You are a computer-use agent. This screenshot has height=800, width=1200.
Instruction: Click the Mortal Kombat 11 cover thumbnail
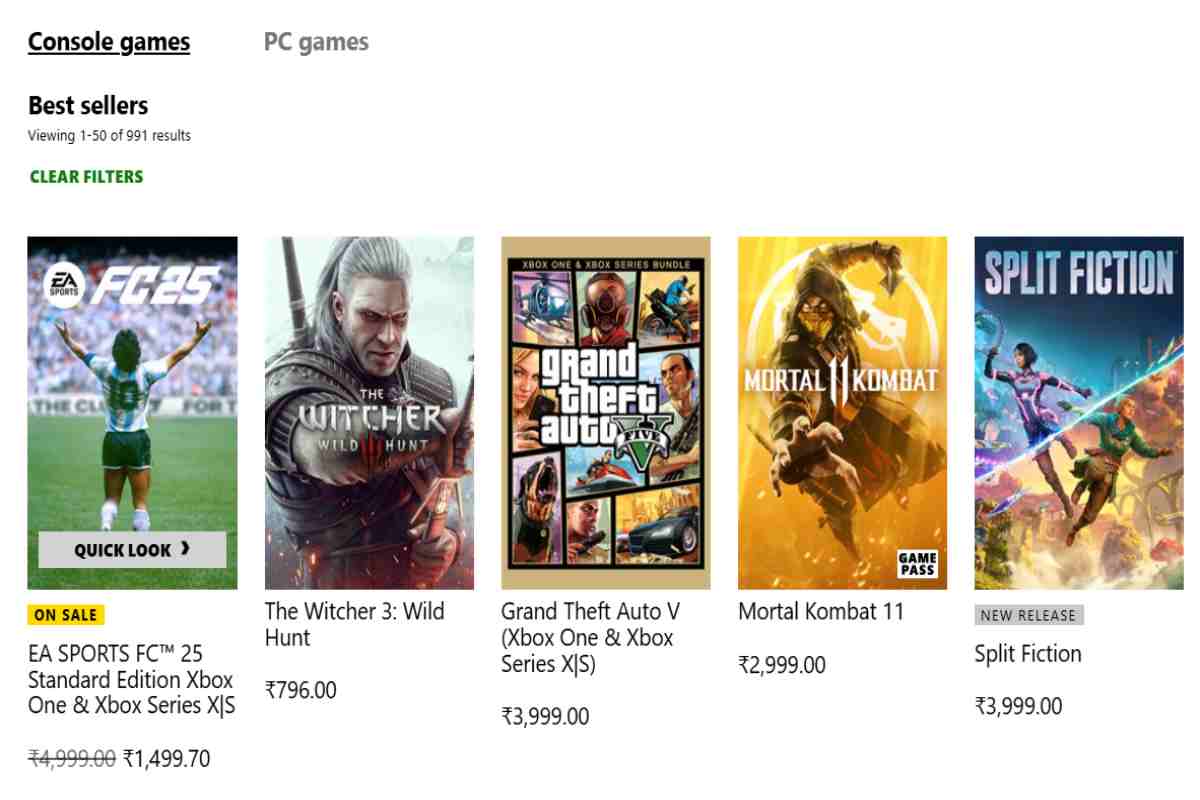pyautogui.click(x=842, y=400)
